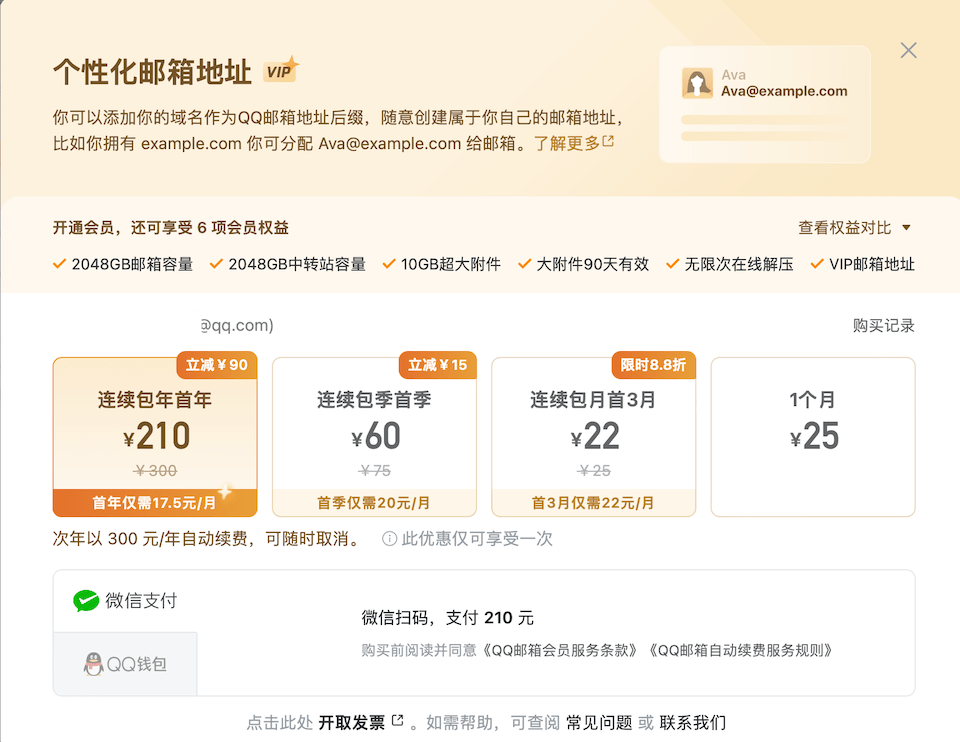Click the checkmark beside 2048GB邮箱容量

(59, 264)
